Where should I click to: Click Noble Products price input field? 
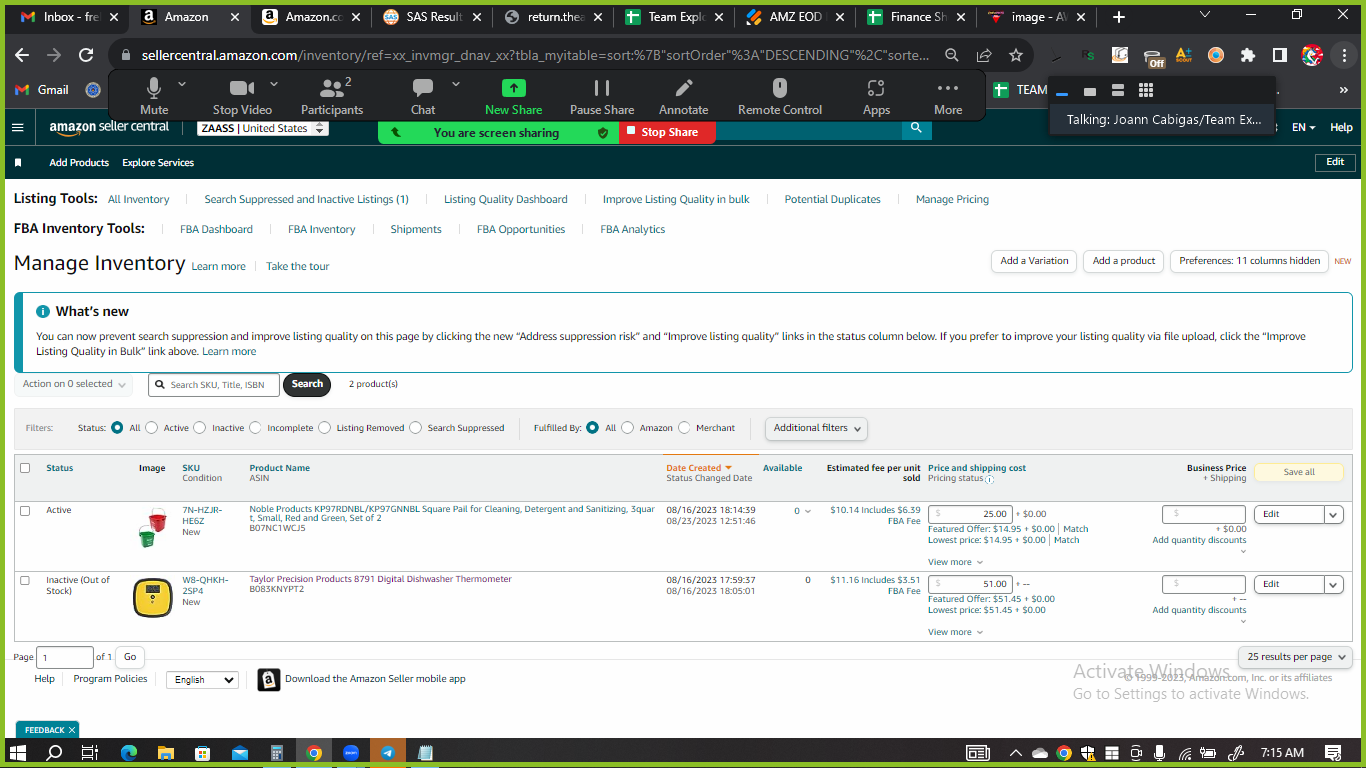coord(970,514)
